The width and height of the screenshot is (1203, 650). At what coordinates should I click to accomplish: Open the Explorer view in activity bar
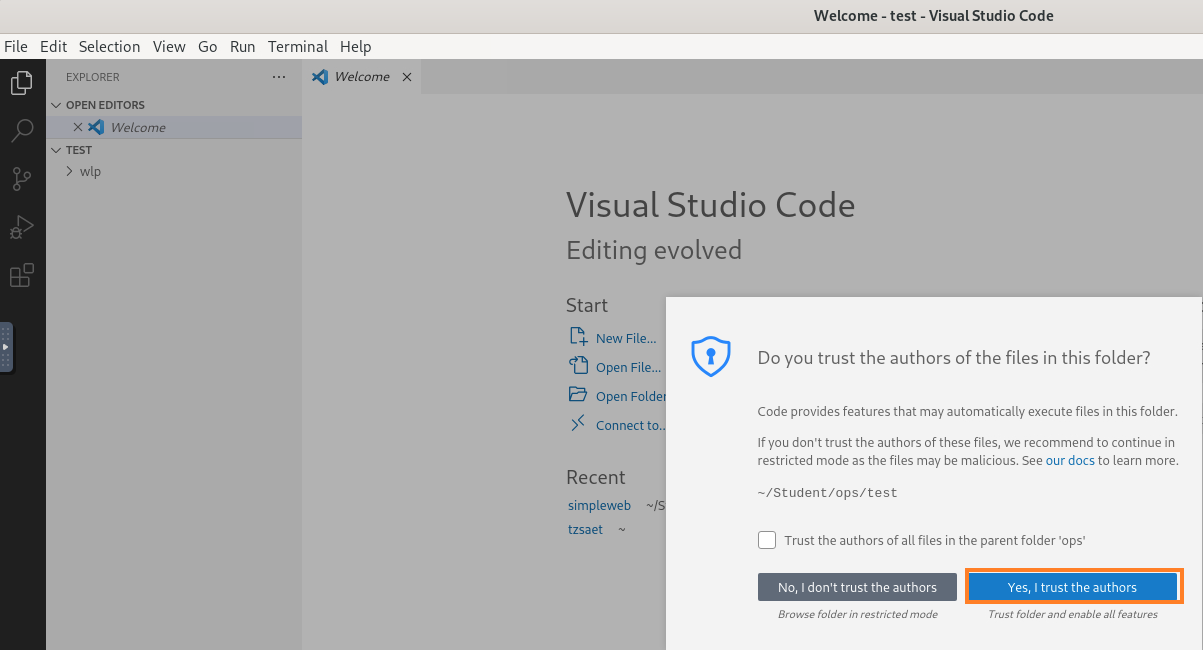click(21, 83)
